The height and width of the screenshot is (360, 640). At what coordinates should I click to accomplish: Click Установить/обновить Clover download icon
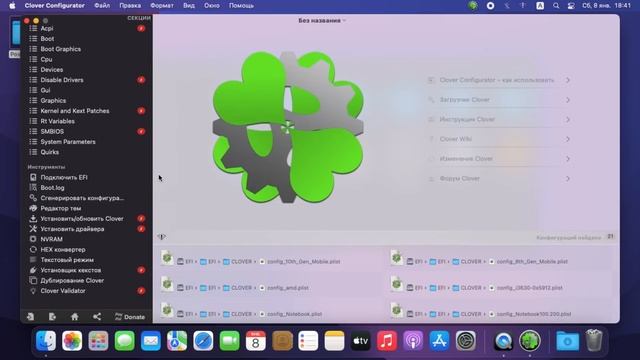pyautogui.click(x=33, y=218)
